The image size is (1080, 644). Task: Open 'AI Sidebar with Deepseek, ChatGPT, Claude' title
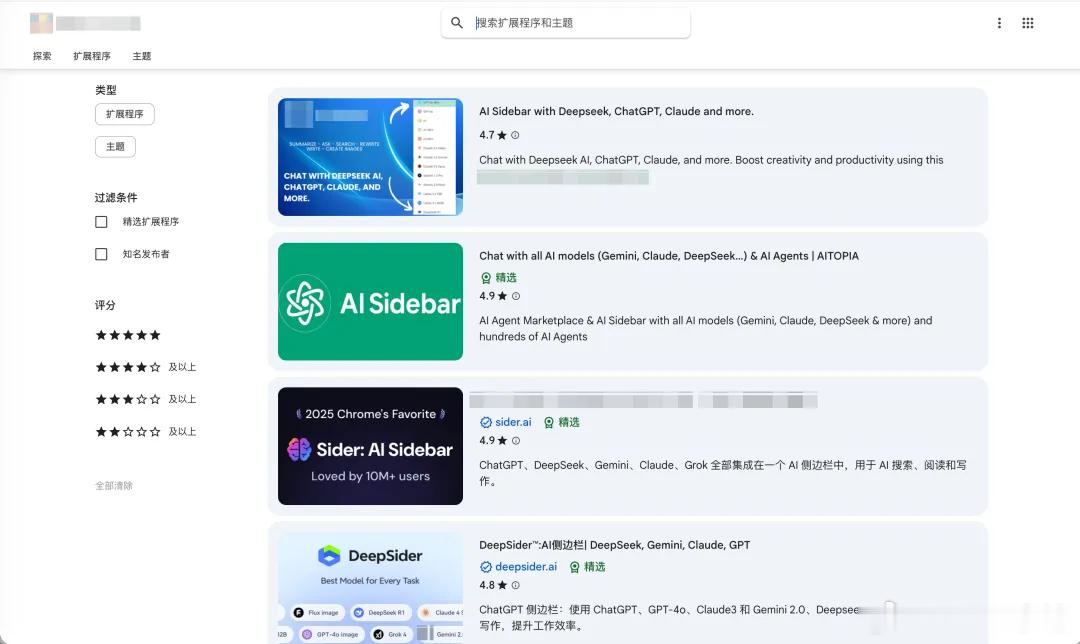616,111
